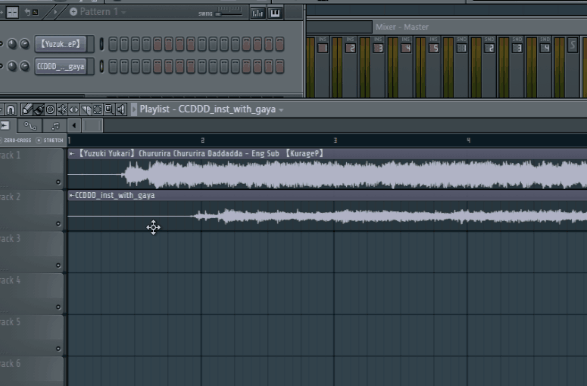This screenshot has height=386, width=587.
Task: Open the CCDDD_inst_with_gaya clip menu arrow
Action: [x=71, y=195]
